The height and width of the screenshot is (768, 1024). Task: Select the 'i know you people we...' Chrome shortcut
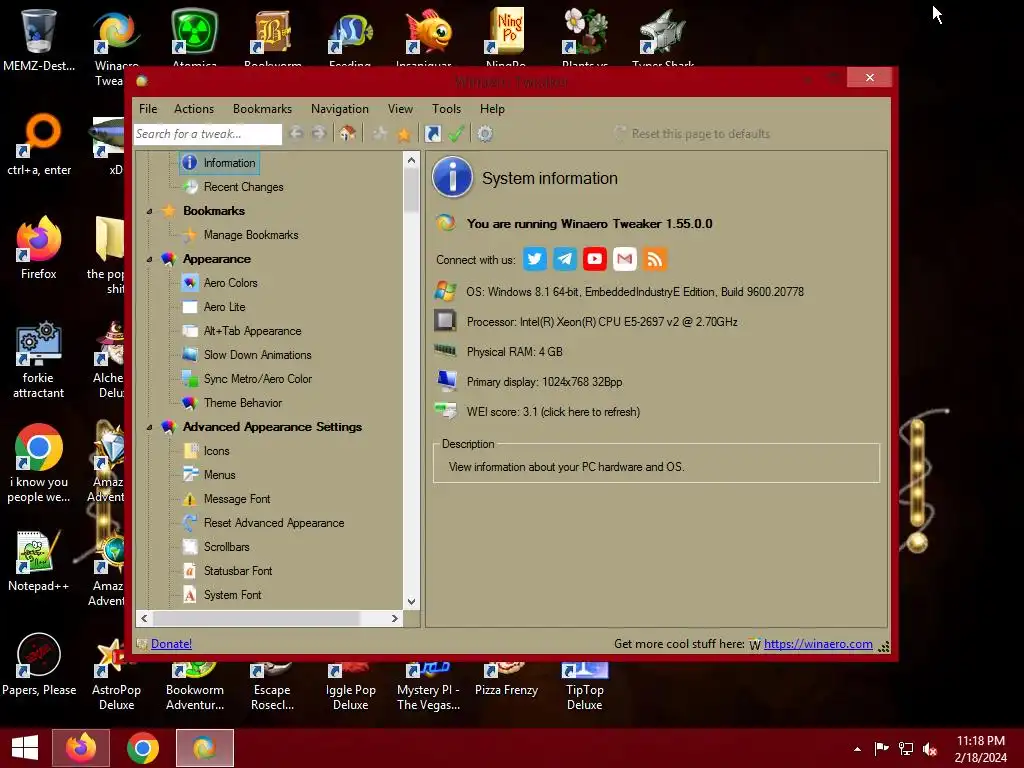click(39, 463)
